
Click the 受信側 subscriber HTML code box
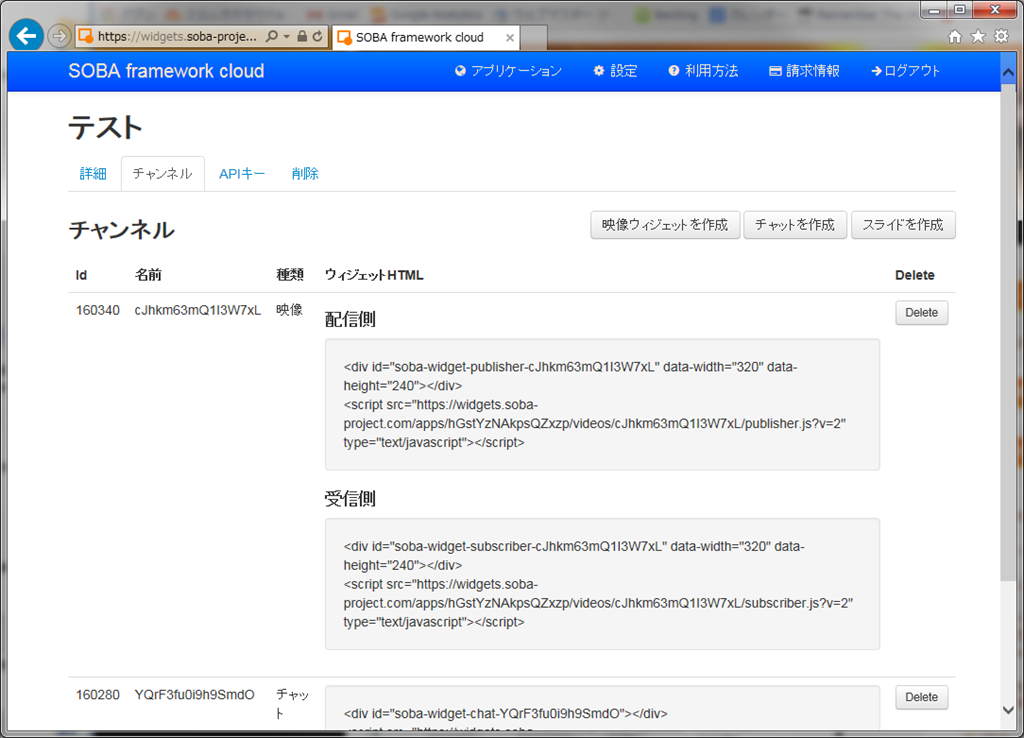click(602, 584)
